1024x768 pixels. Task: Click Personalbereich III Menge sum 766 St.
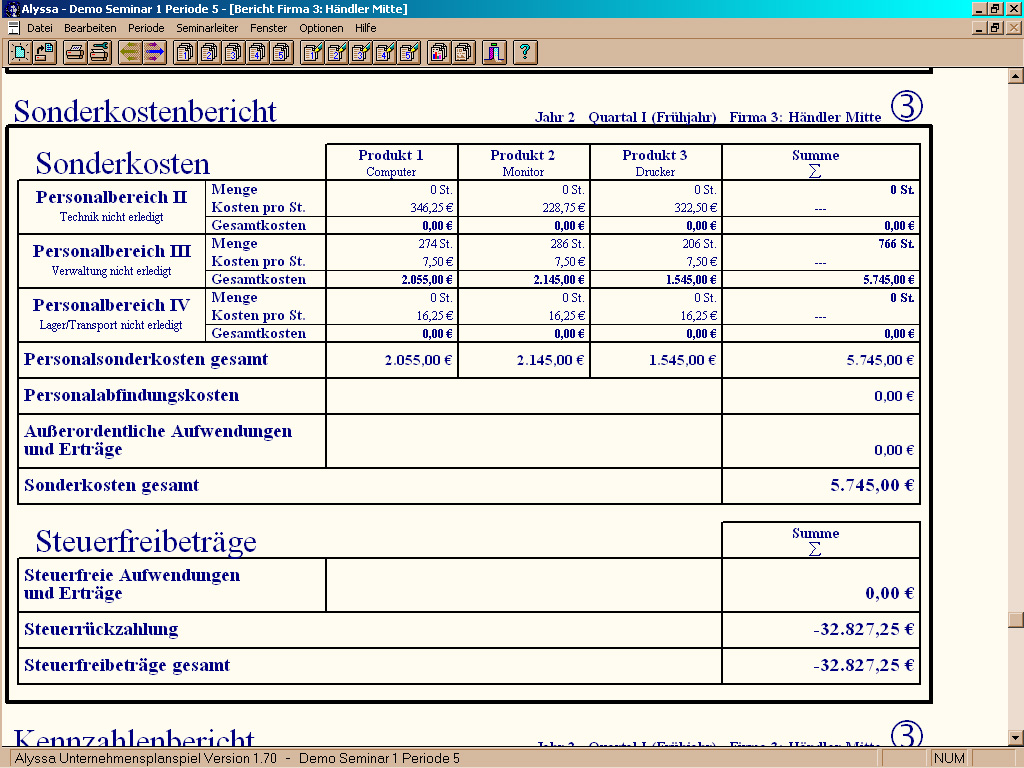[896, 244]
